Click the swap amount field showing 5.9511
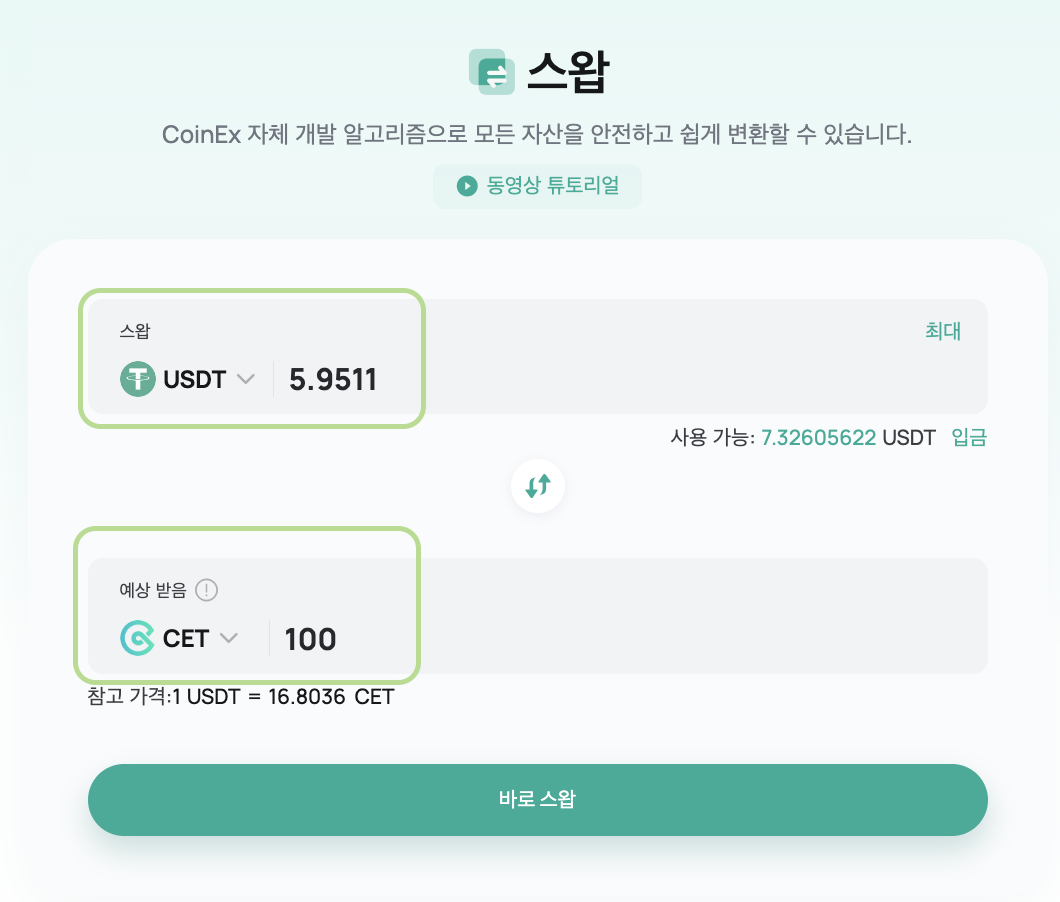The image size is (1060, 902). [629, 379]
